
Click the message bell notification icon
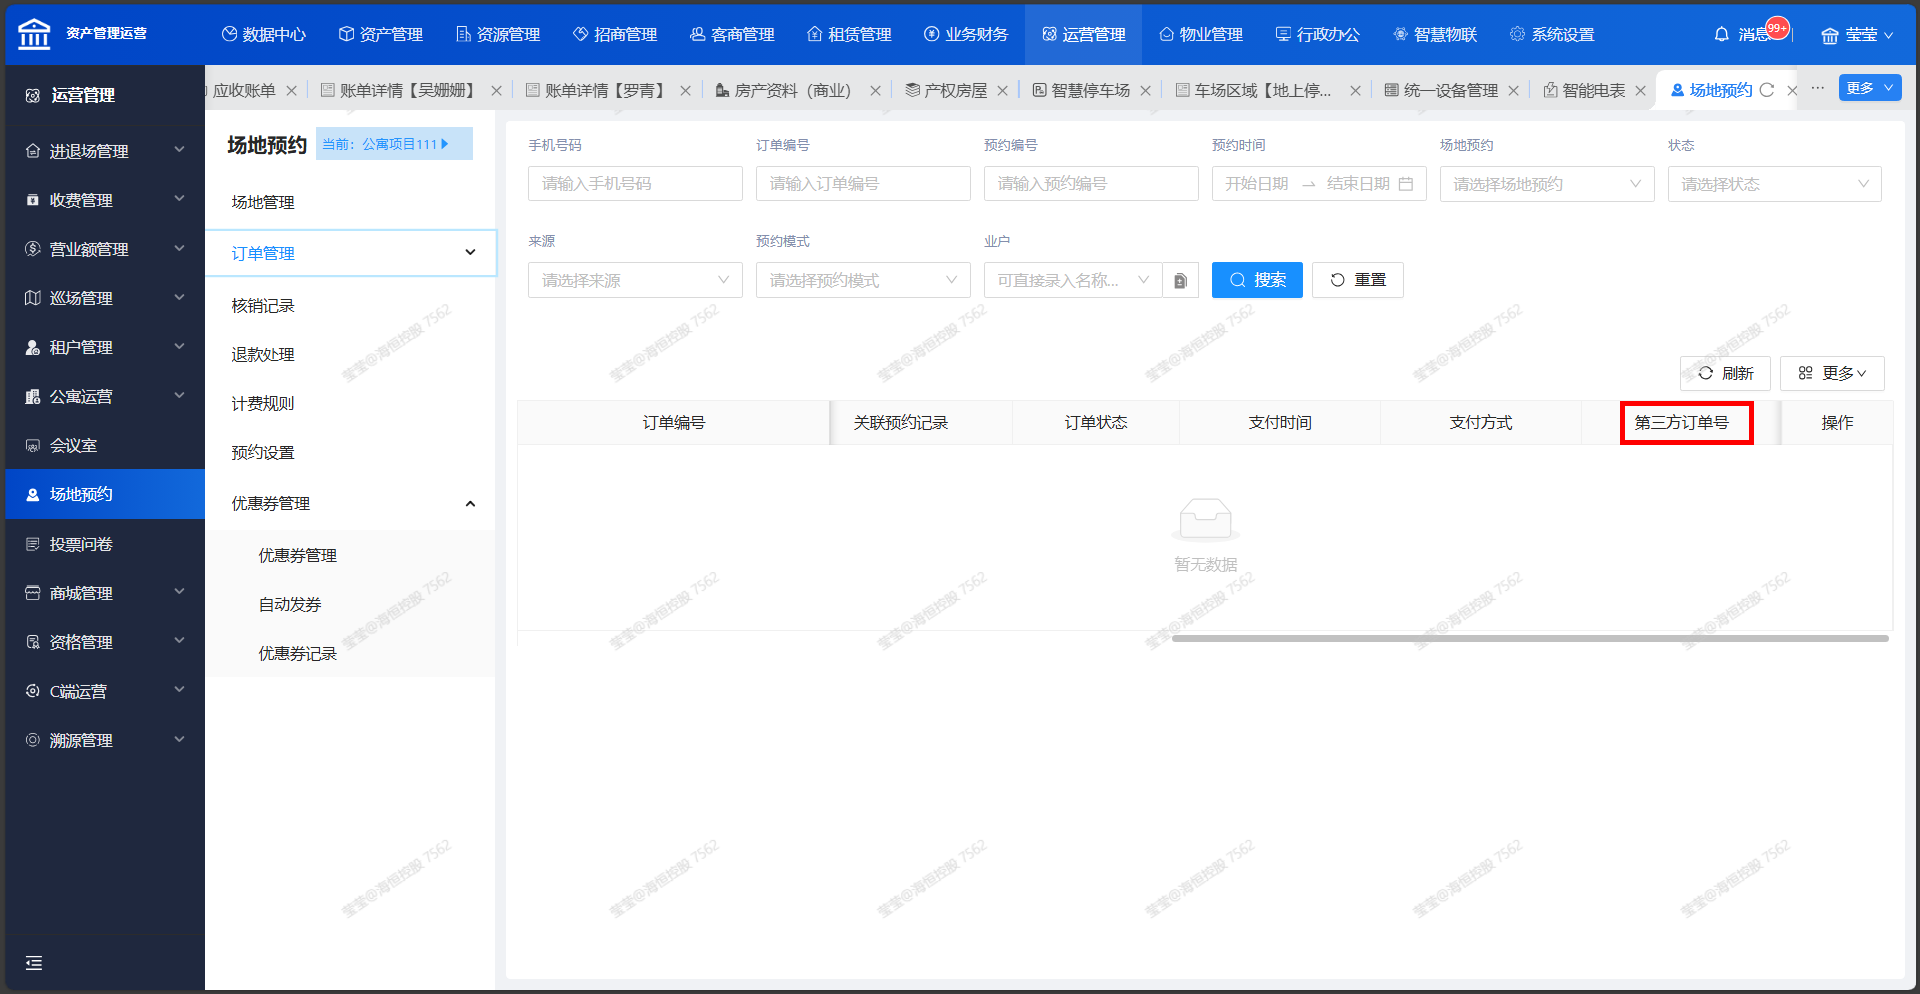tap(1721, 35)
